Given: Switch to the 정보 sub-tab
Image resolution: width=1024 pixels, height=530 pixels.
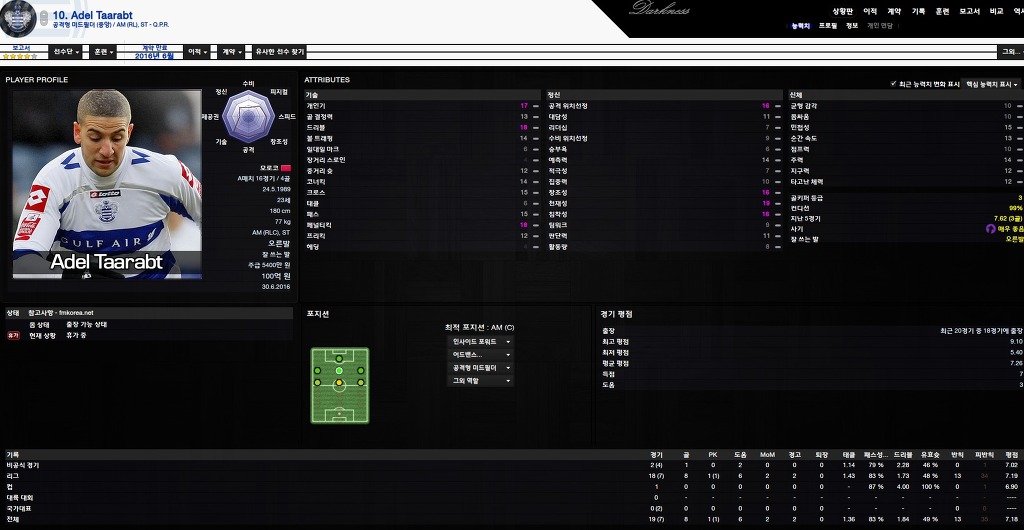Looking at the screenshot, I should click(x=852, y=26).
